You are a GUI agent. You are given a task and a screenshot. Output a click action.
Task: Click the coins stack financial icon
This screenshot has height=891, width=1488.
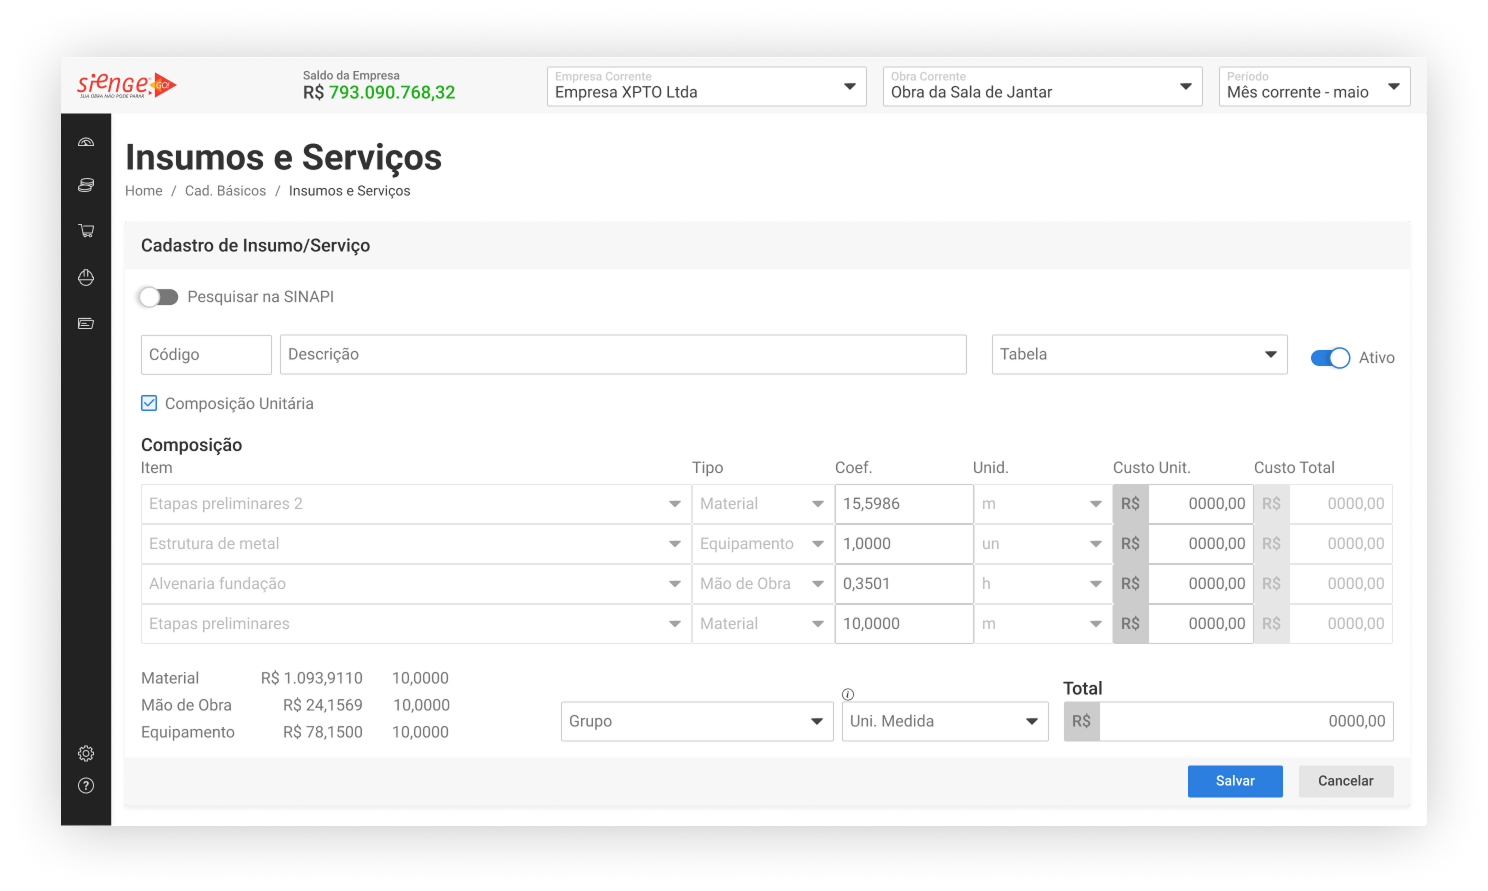pos(86,185)
